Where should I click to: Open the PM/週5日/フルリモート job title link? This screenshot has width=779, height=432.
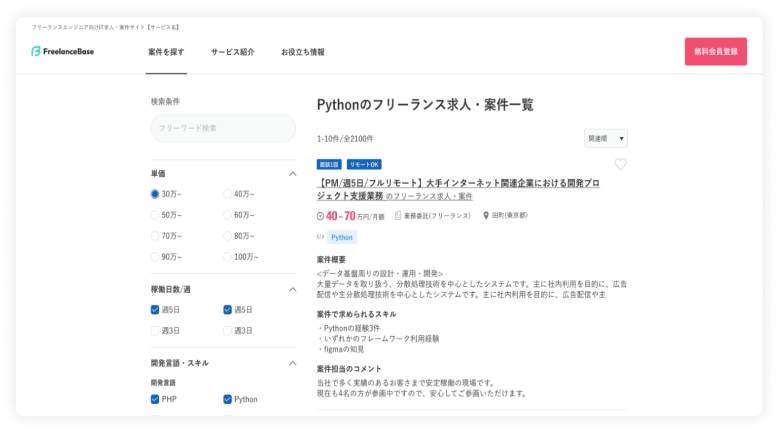(458, 189)
